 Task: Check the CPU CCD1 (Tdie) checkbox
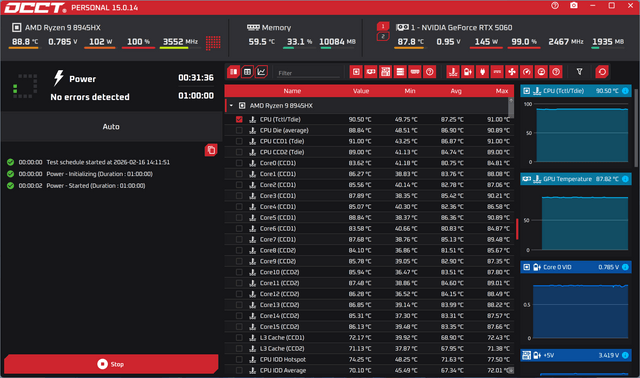tap(239, 141)
